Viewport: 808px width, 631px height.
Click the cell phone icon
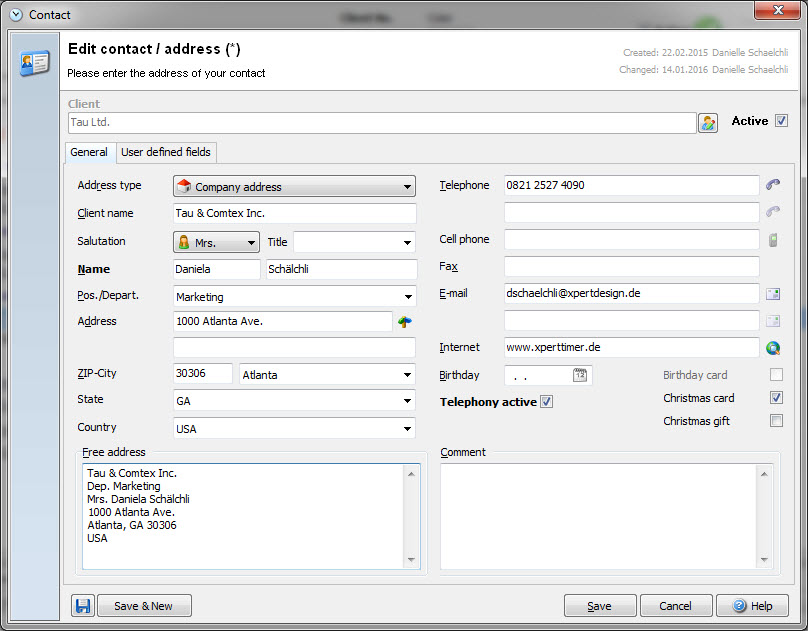773,240
